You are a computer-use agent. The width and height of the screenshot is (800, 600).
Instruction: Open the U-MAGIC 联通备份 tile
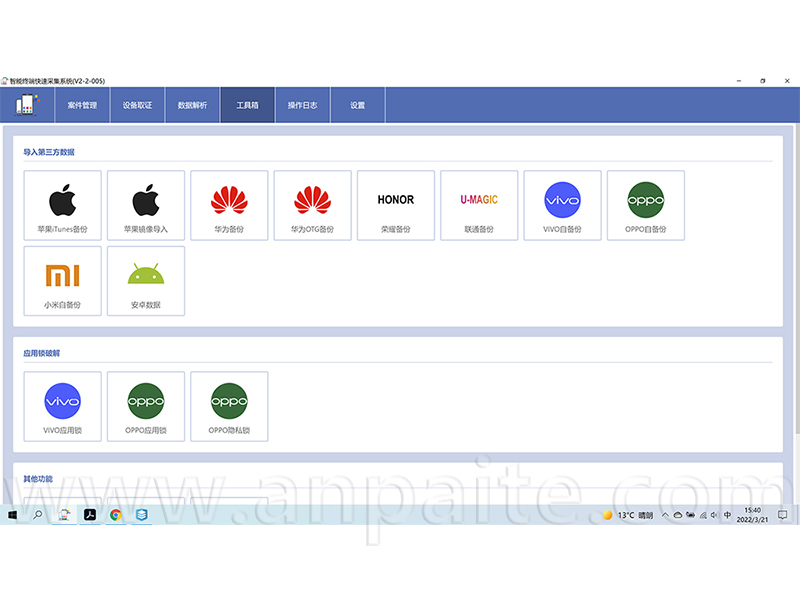479,205
